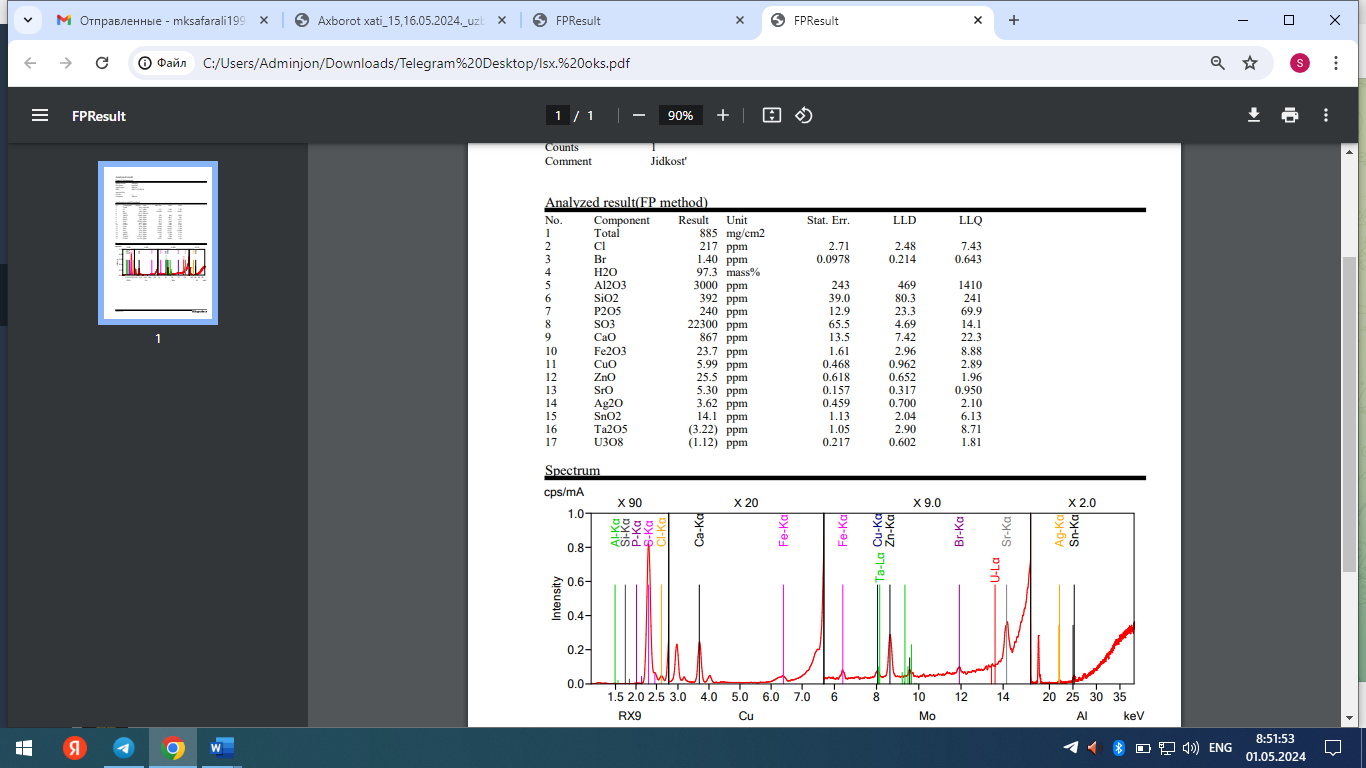Click the zoom out minus button
Viewport: 1366px width, 768px height.
[639, 115]
